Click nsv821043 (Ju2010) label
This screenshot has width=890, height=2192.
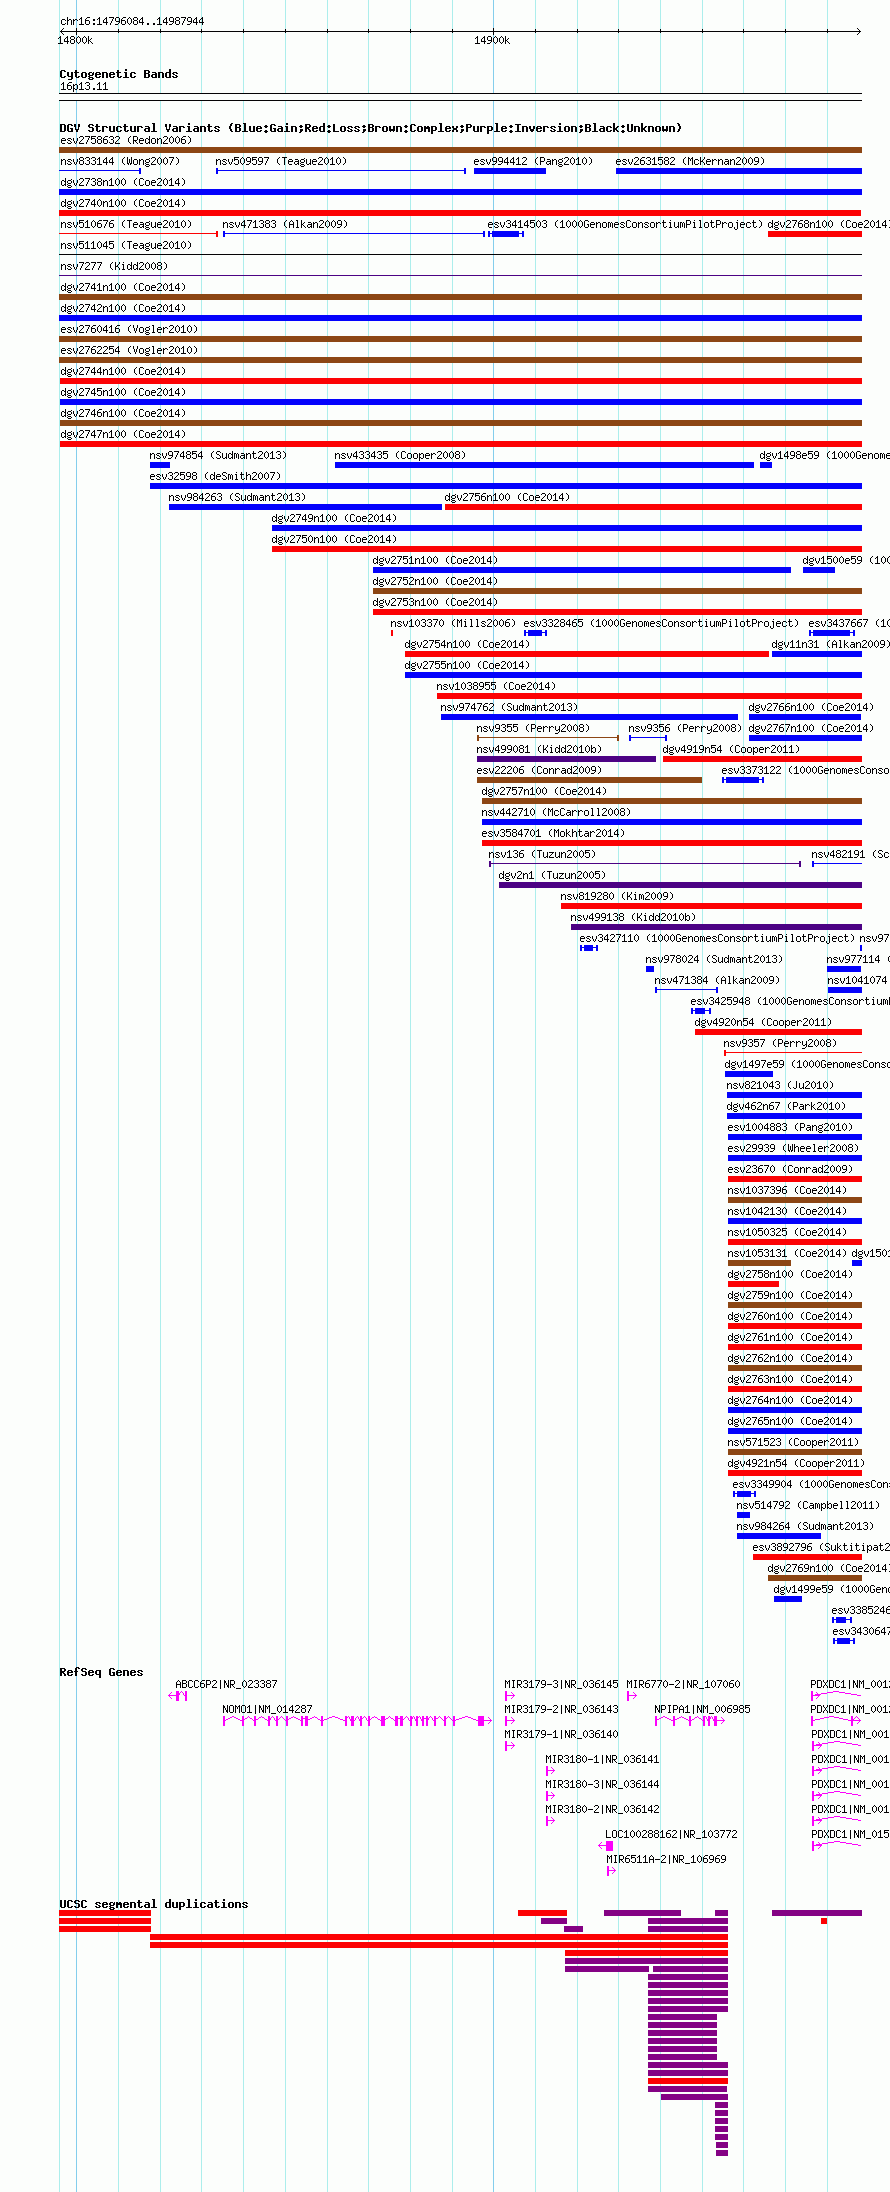(781, 1085)
